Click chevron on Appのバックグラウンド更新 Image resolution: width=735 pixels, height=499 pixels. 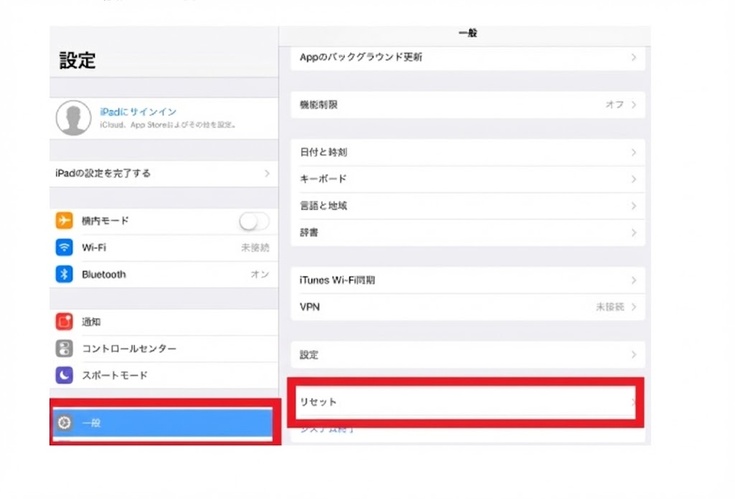[634, 57]
